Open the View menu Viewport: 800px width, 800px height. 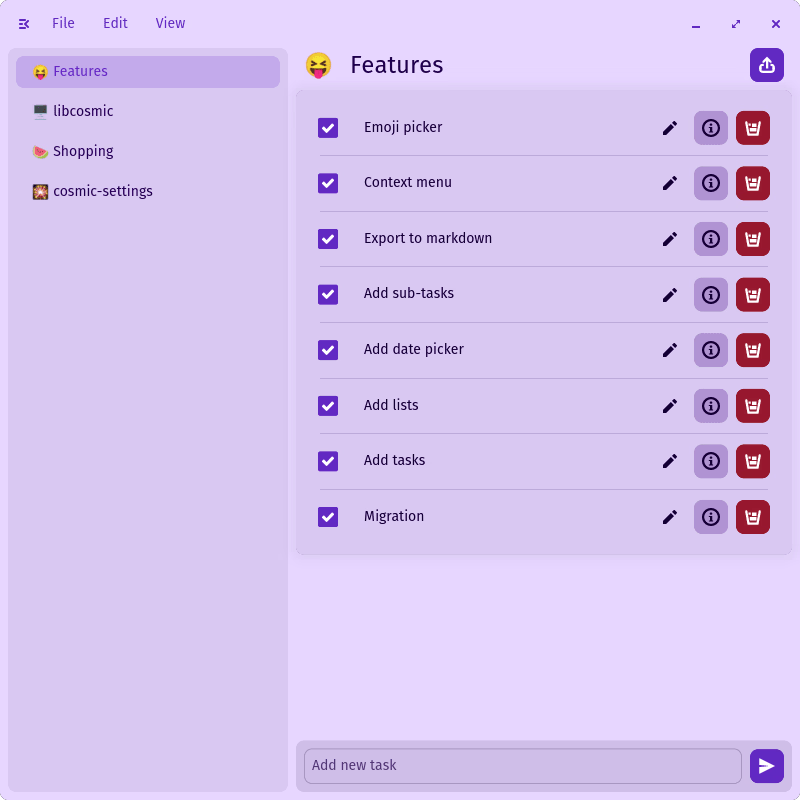pyautogui.click(x=170, y=23)
